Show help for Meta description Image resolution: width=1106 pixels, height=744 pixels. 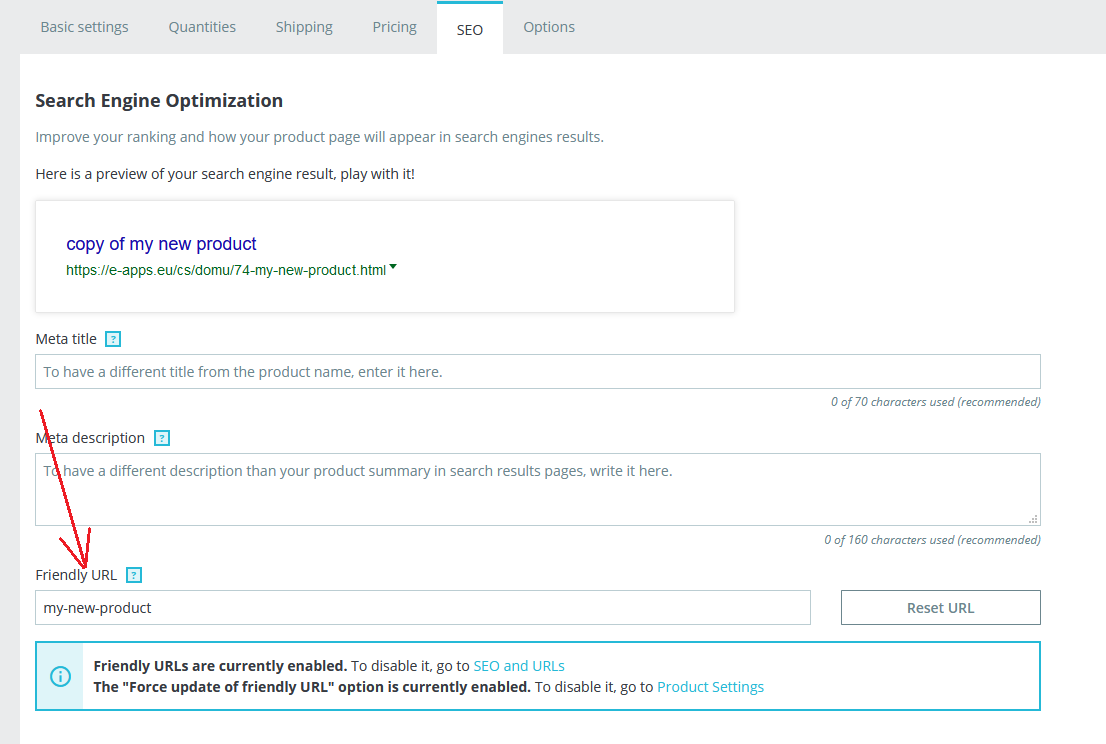(x=162, y=438)
